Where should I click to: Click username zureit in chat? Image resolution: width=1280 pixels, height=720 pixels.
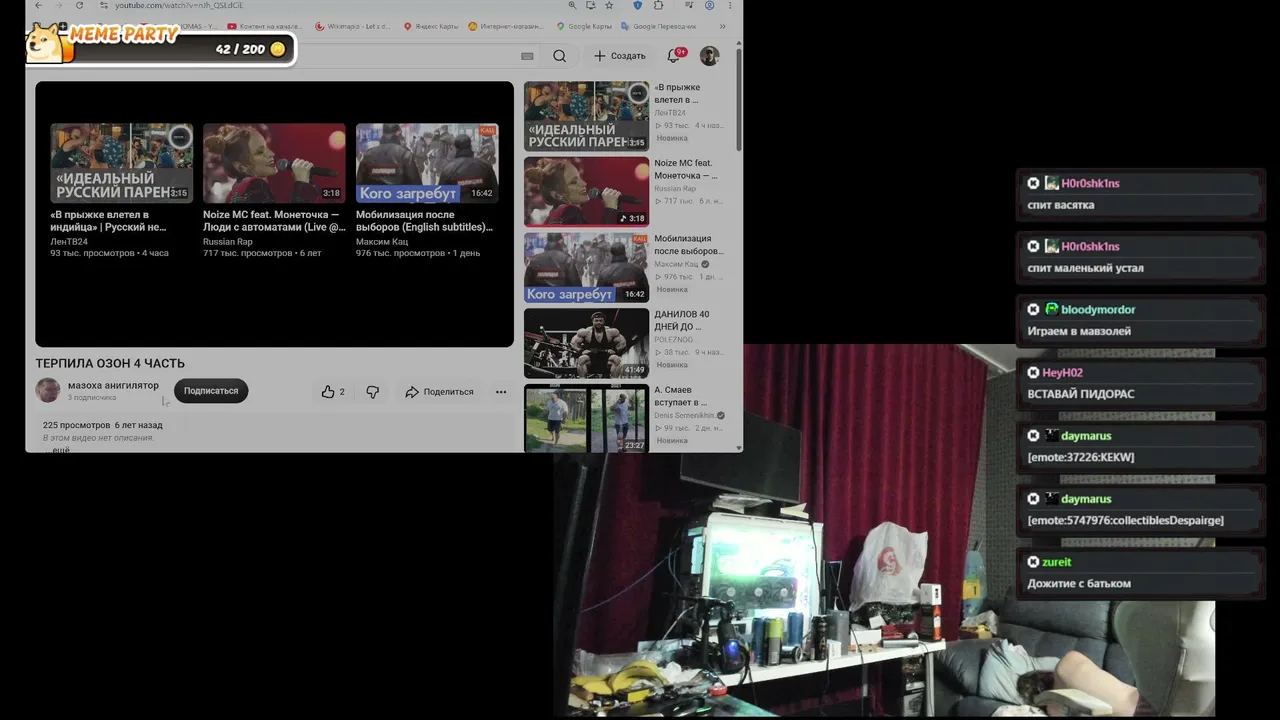[1056, 562]
